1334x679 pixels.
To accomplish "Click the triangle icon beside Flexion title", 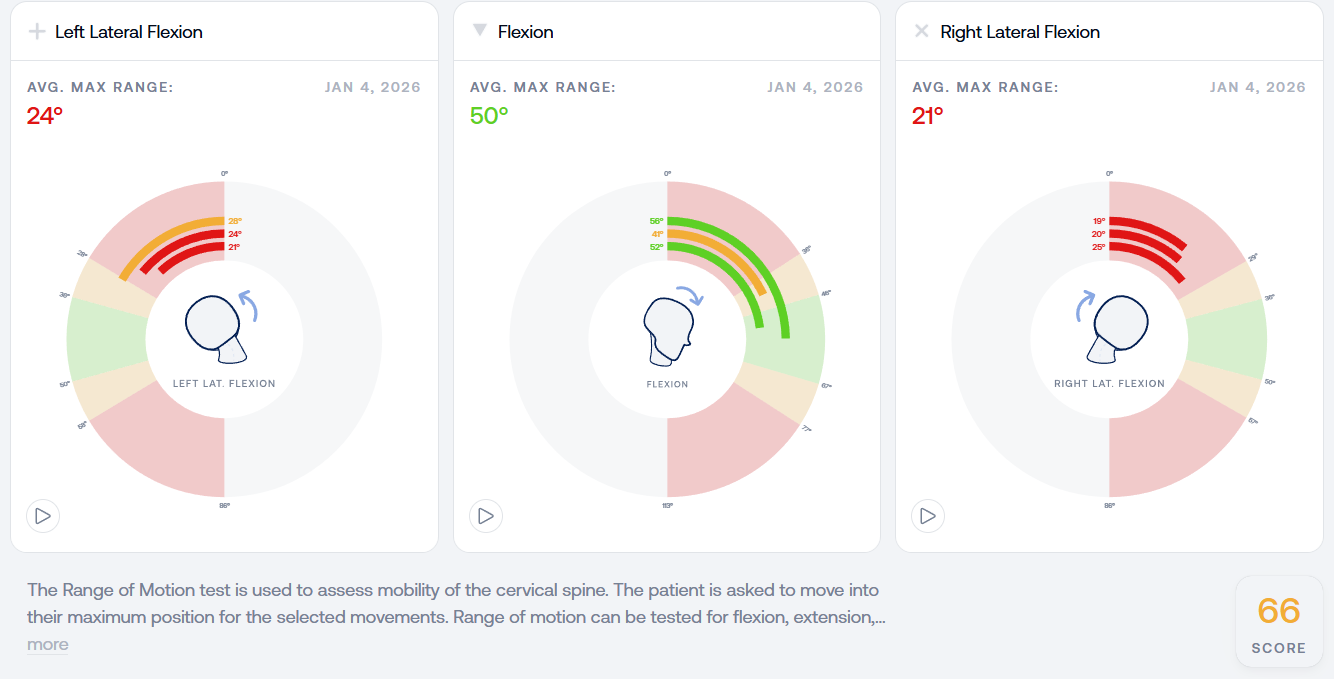I will 479,31.
